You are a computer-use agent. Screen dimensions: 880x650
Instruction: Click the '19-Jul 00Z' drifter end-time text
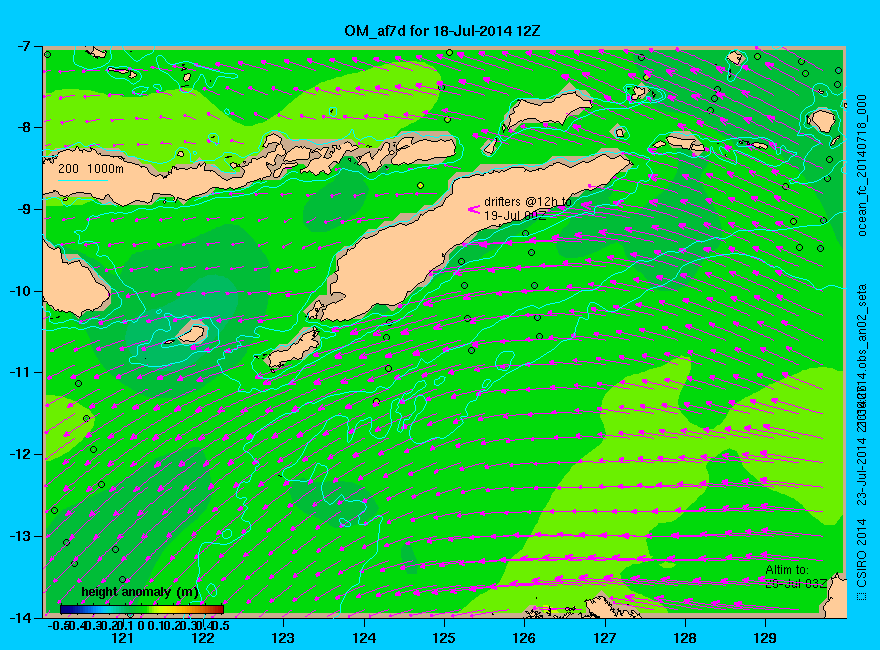point(515,216)
